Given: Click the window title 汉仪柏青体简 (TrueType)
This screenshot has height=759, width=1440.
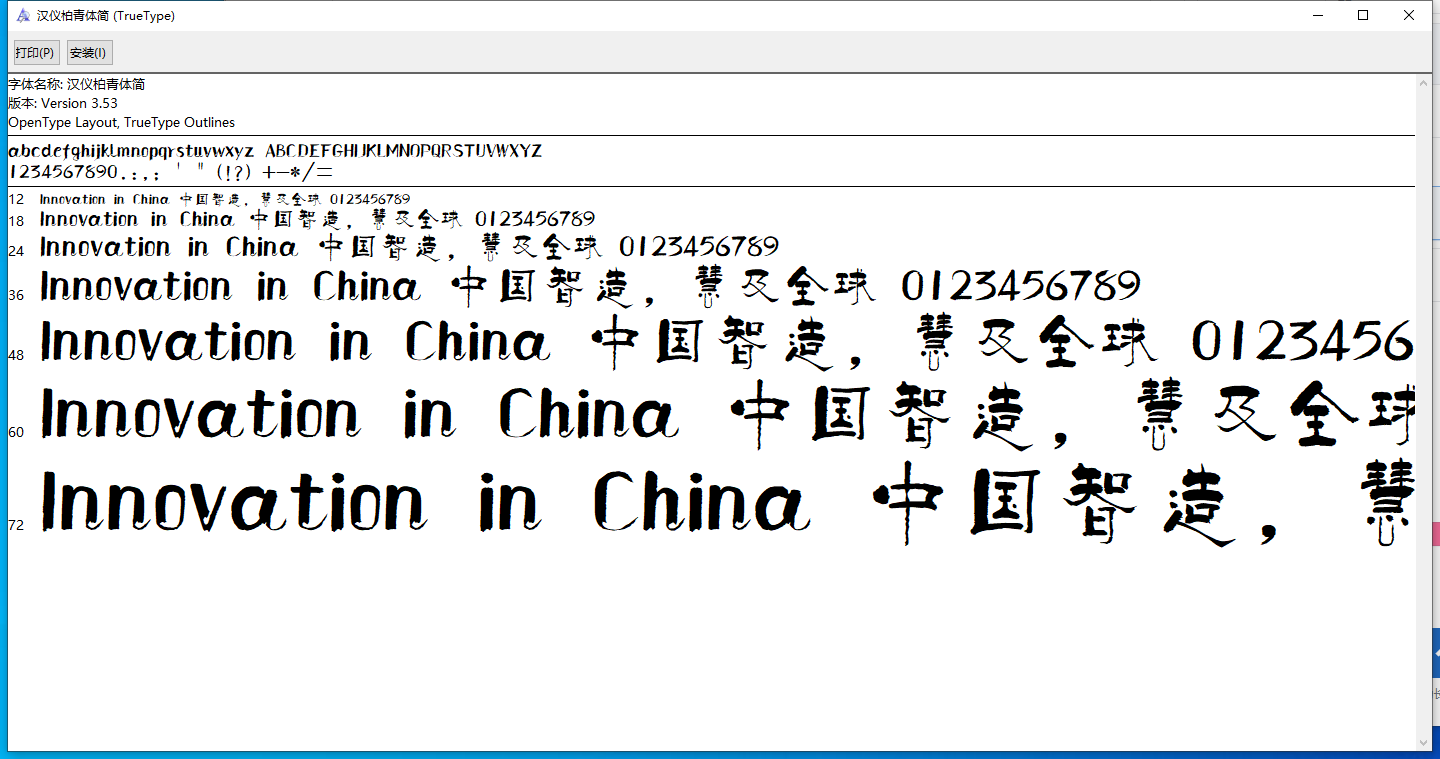Looking at the screenshot, I should [x=106, y=16].
